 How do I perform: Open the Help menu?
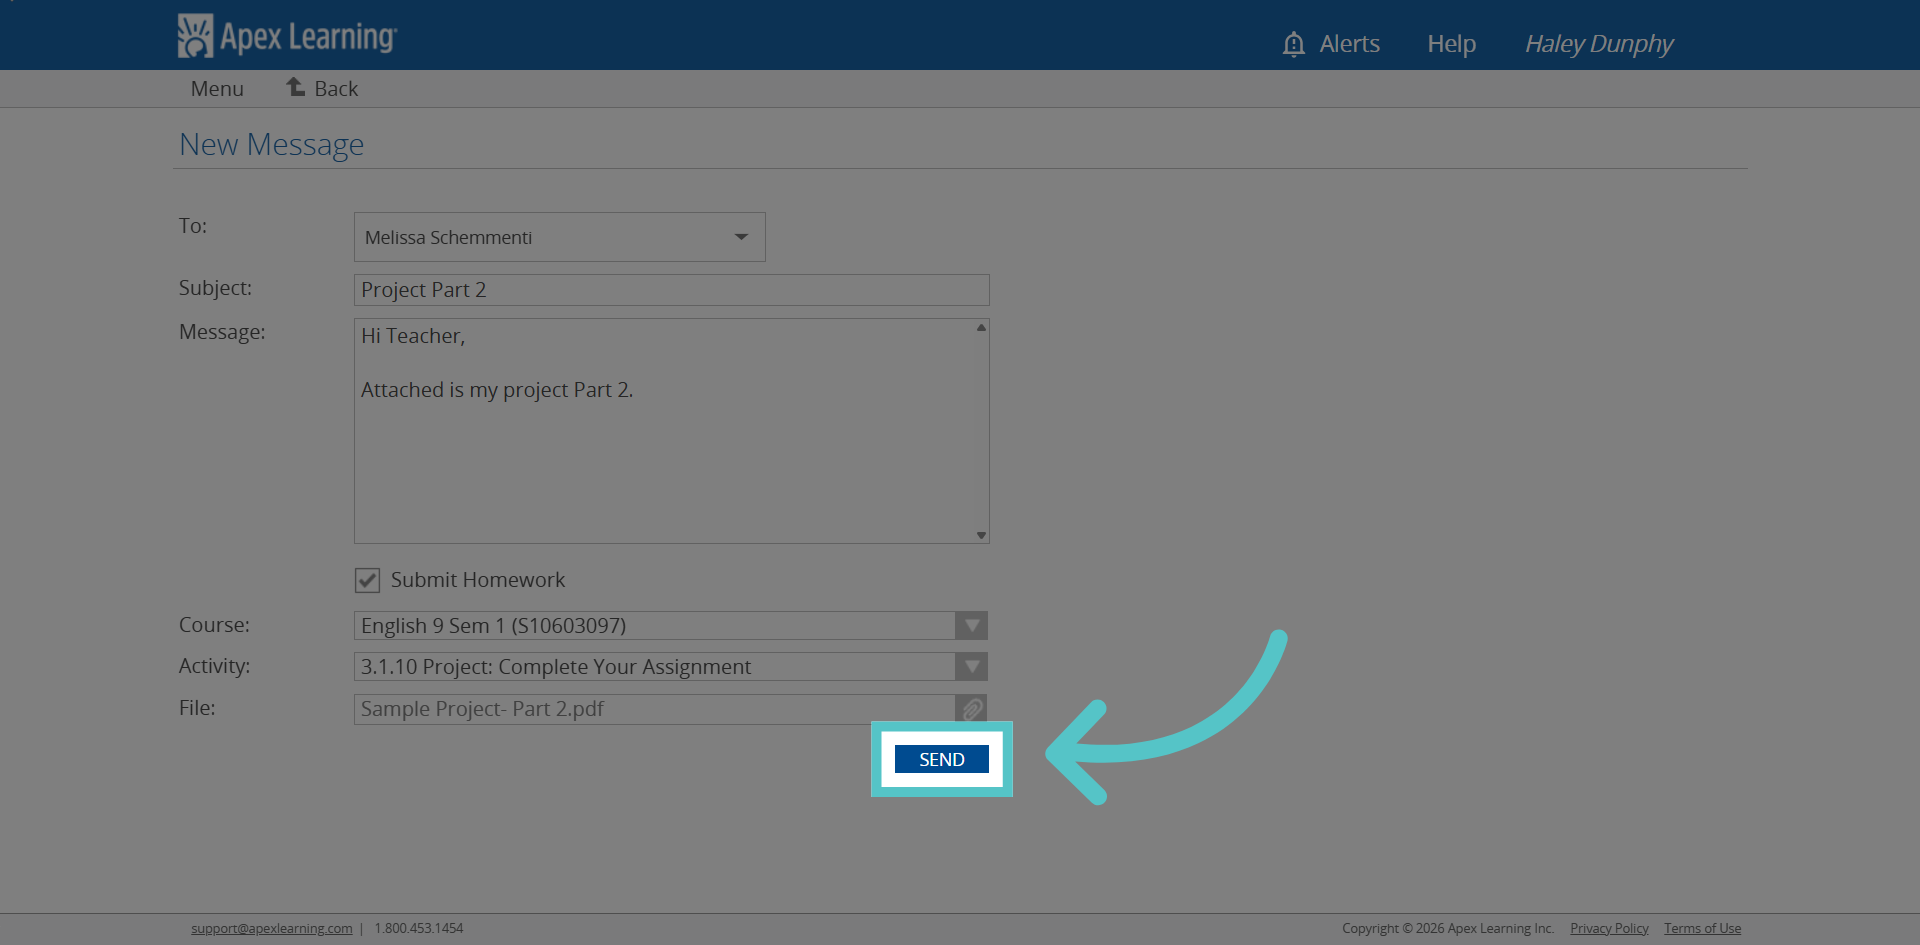click(x=1451, y=44)
